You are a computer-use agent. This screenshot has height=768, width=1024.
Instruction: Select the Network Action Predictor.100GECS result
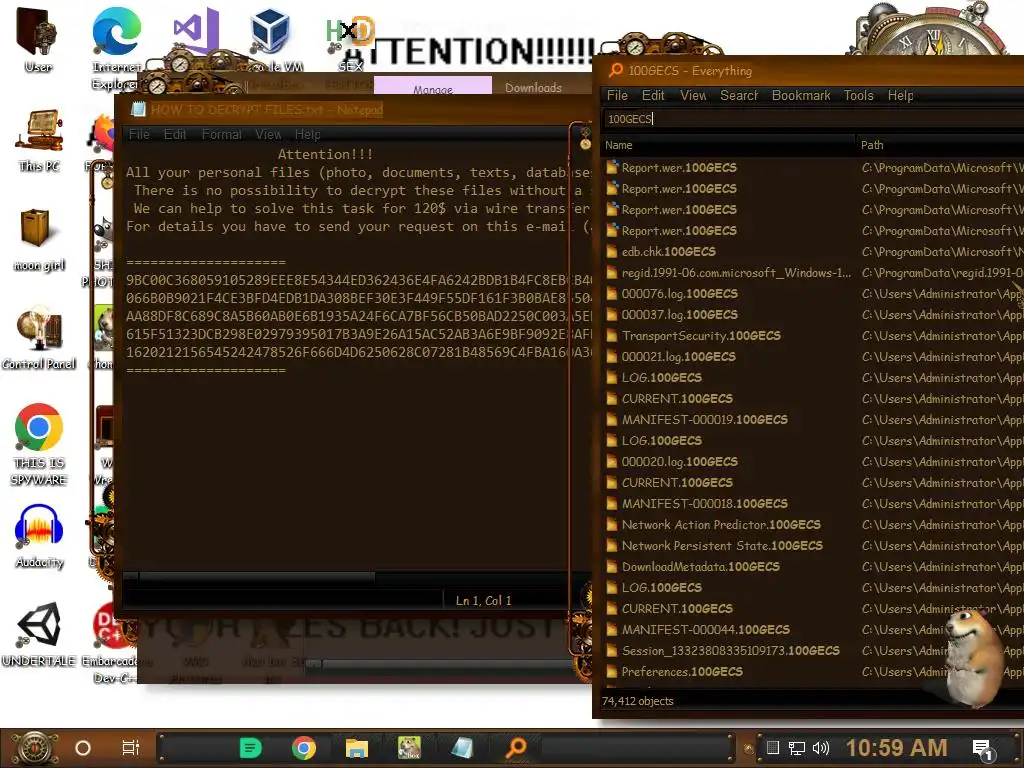(x=812, y=524)
